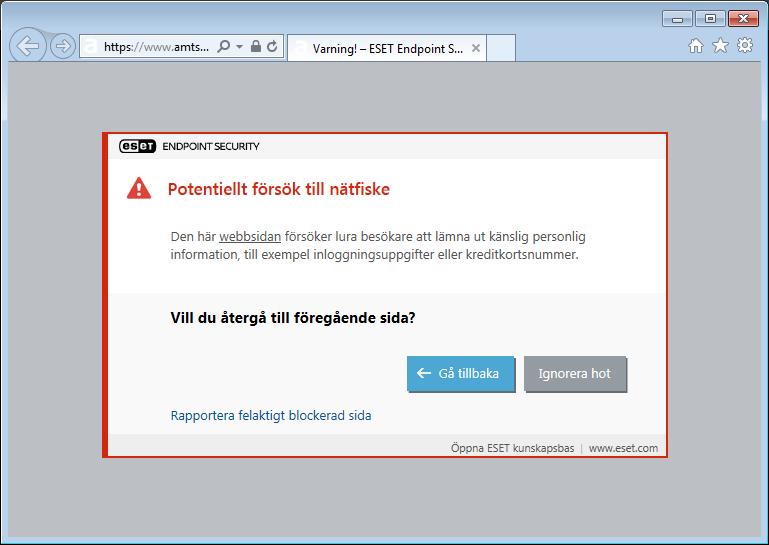Open a new blank tab
The width and height of the screenshot is (769, 545).
pos(501,48)
